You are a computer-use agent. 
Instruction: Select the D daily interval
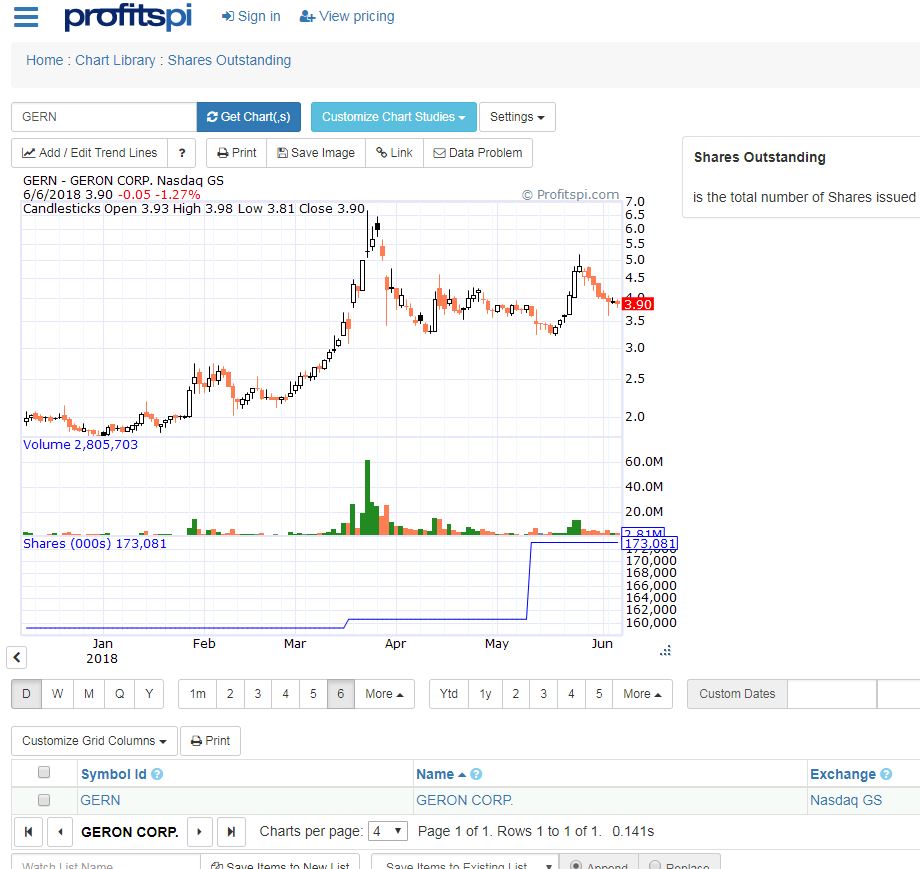pos(26,694)
